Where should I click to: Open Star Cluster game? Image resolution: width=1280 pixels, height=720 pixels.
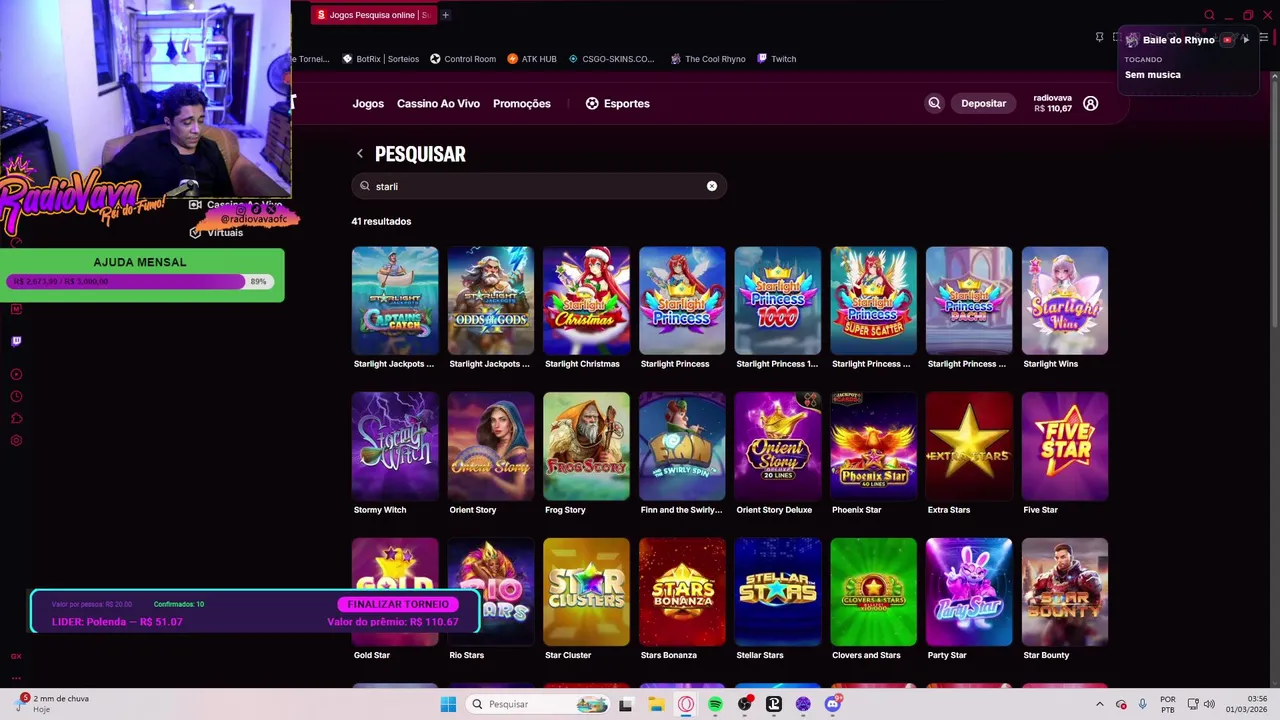click(x=586, y=592)
